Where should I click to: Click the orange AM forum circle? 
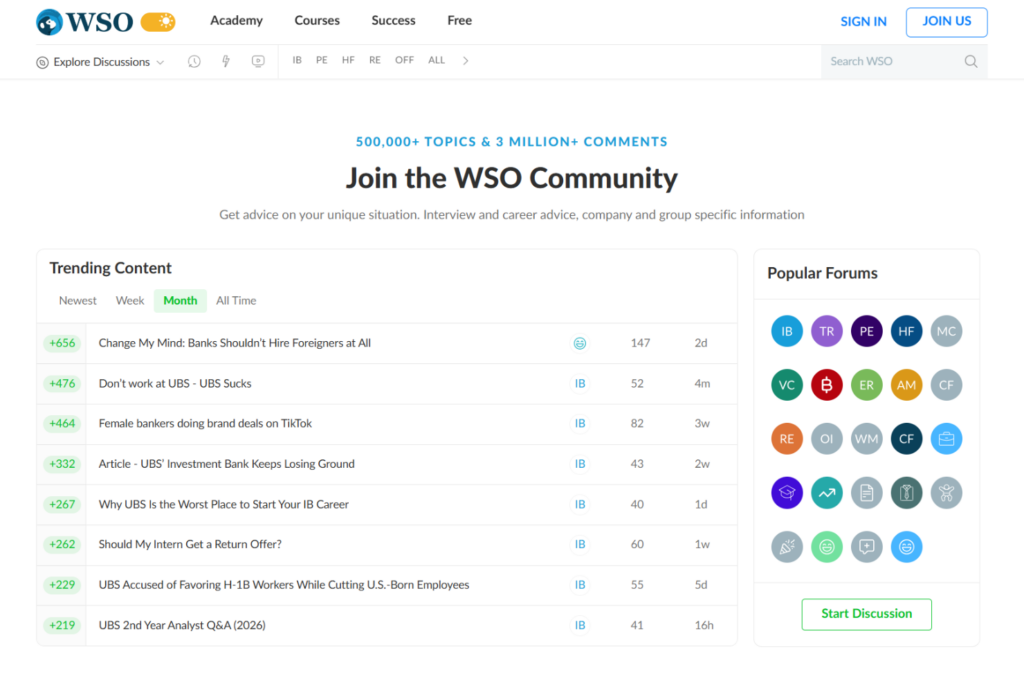pyautogui.click(x=906, y=385)
